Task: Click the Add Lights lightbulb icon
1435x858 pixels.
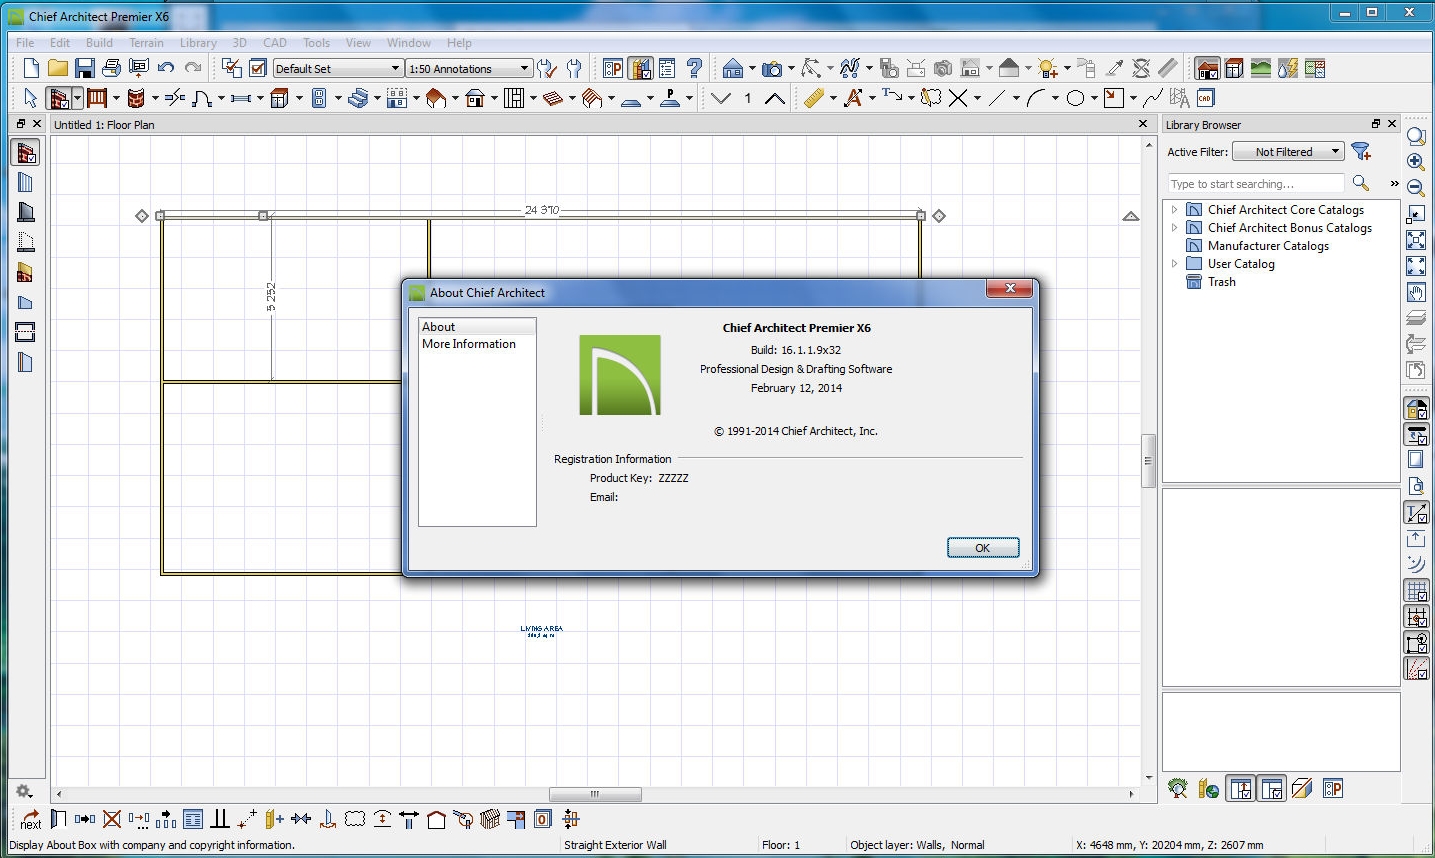Action: (x=1047, y=68)
